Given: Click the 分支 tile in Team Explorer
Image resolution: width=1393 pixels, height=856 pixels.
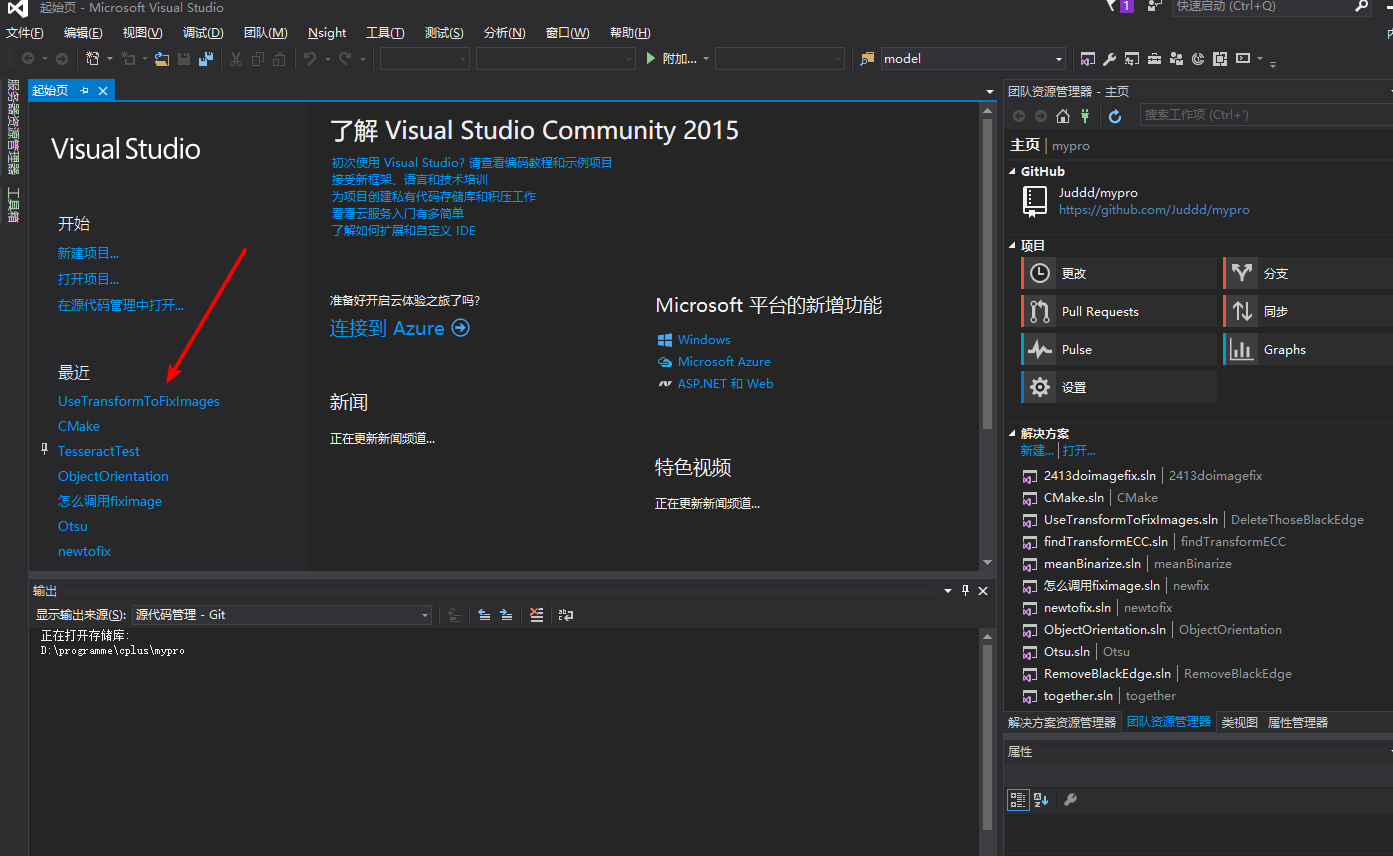Looking at the screenshot, I should point(1307,273).
